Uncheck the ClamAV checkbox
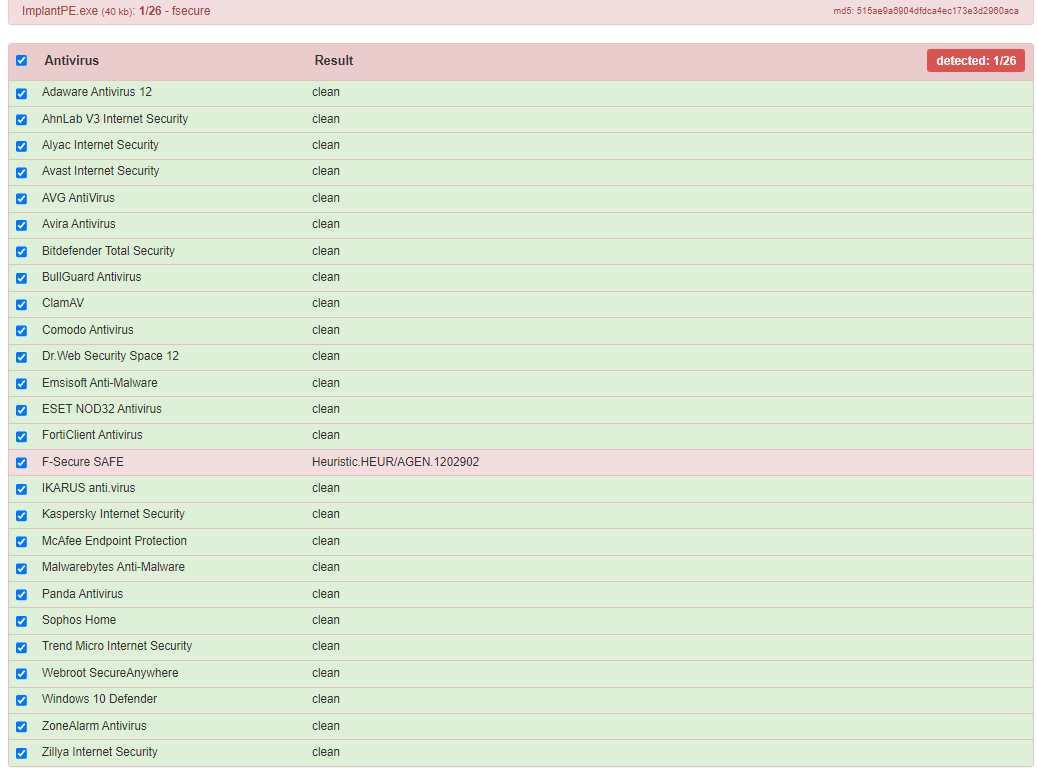The image size is (1037, 771). (x=22, y=304)
